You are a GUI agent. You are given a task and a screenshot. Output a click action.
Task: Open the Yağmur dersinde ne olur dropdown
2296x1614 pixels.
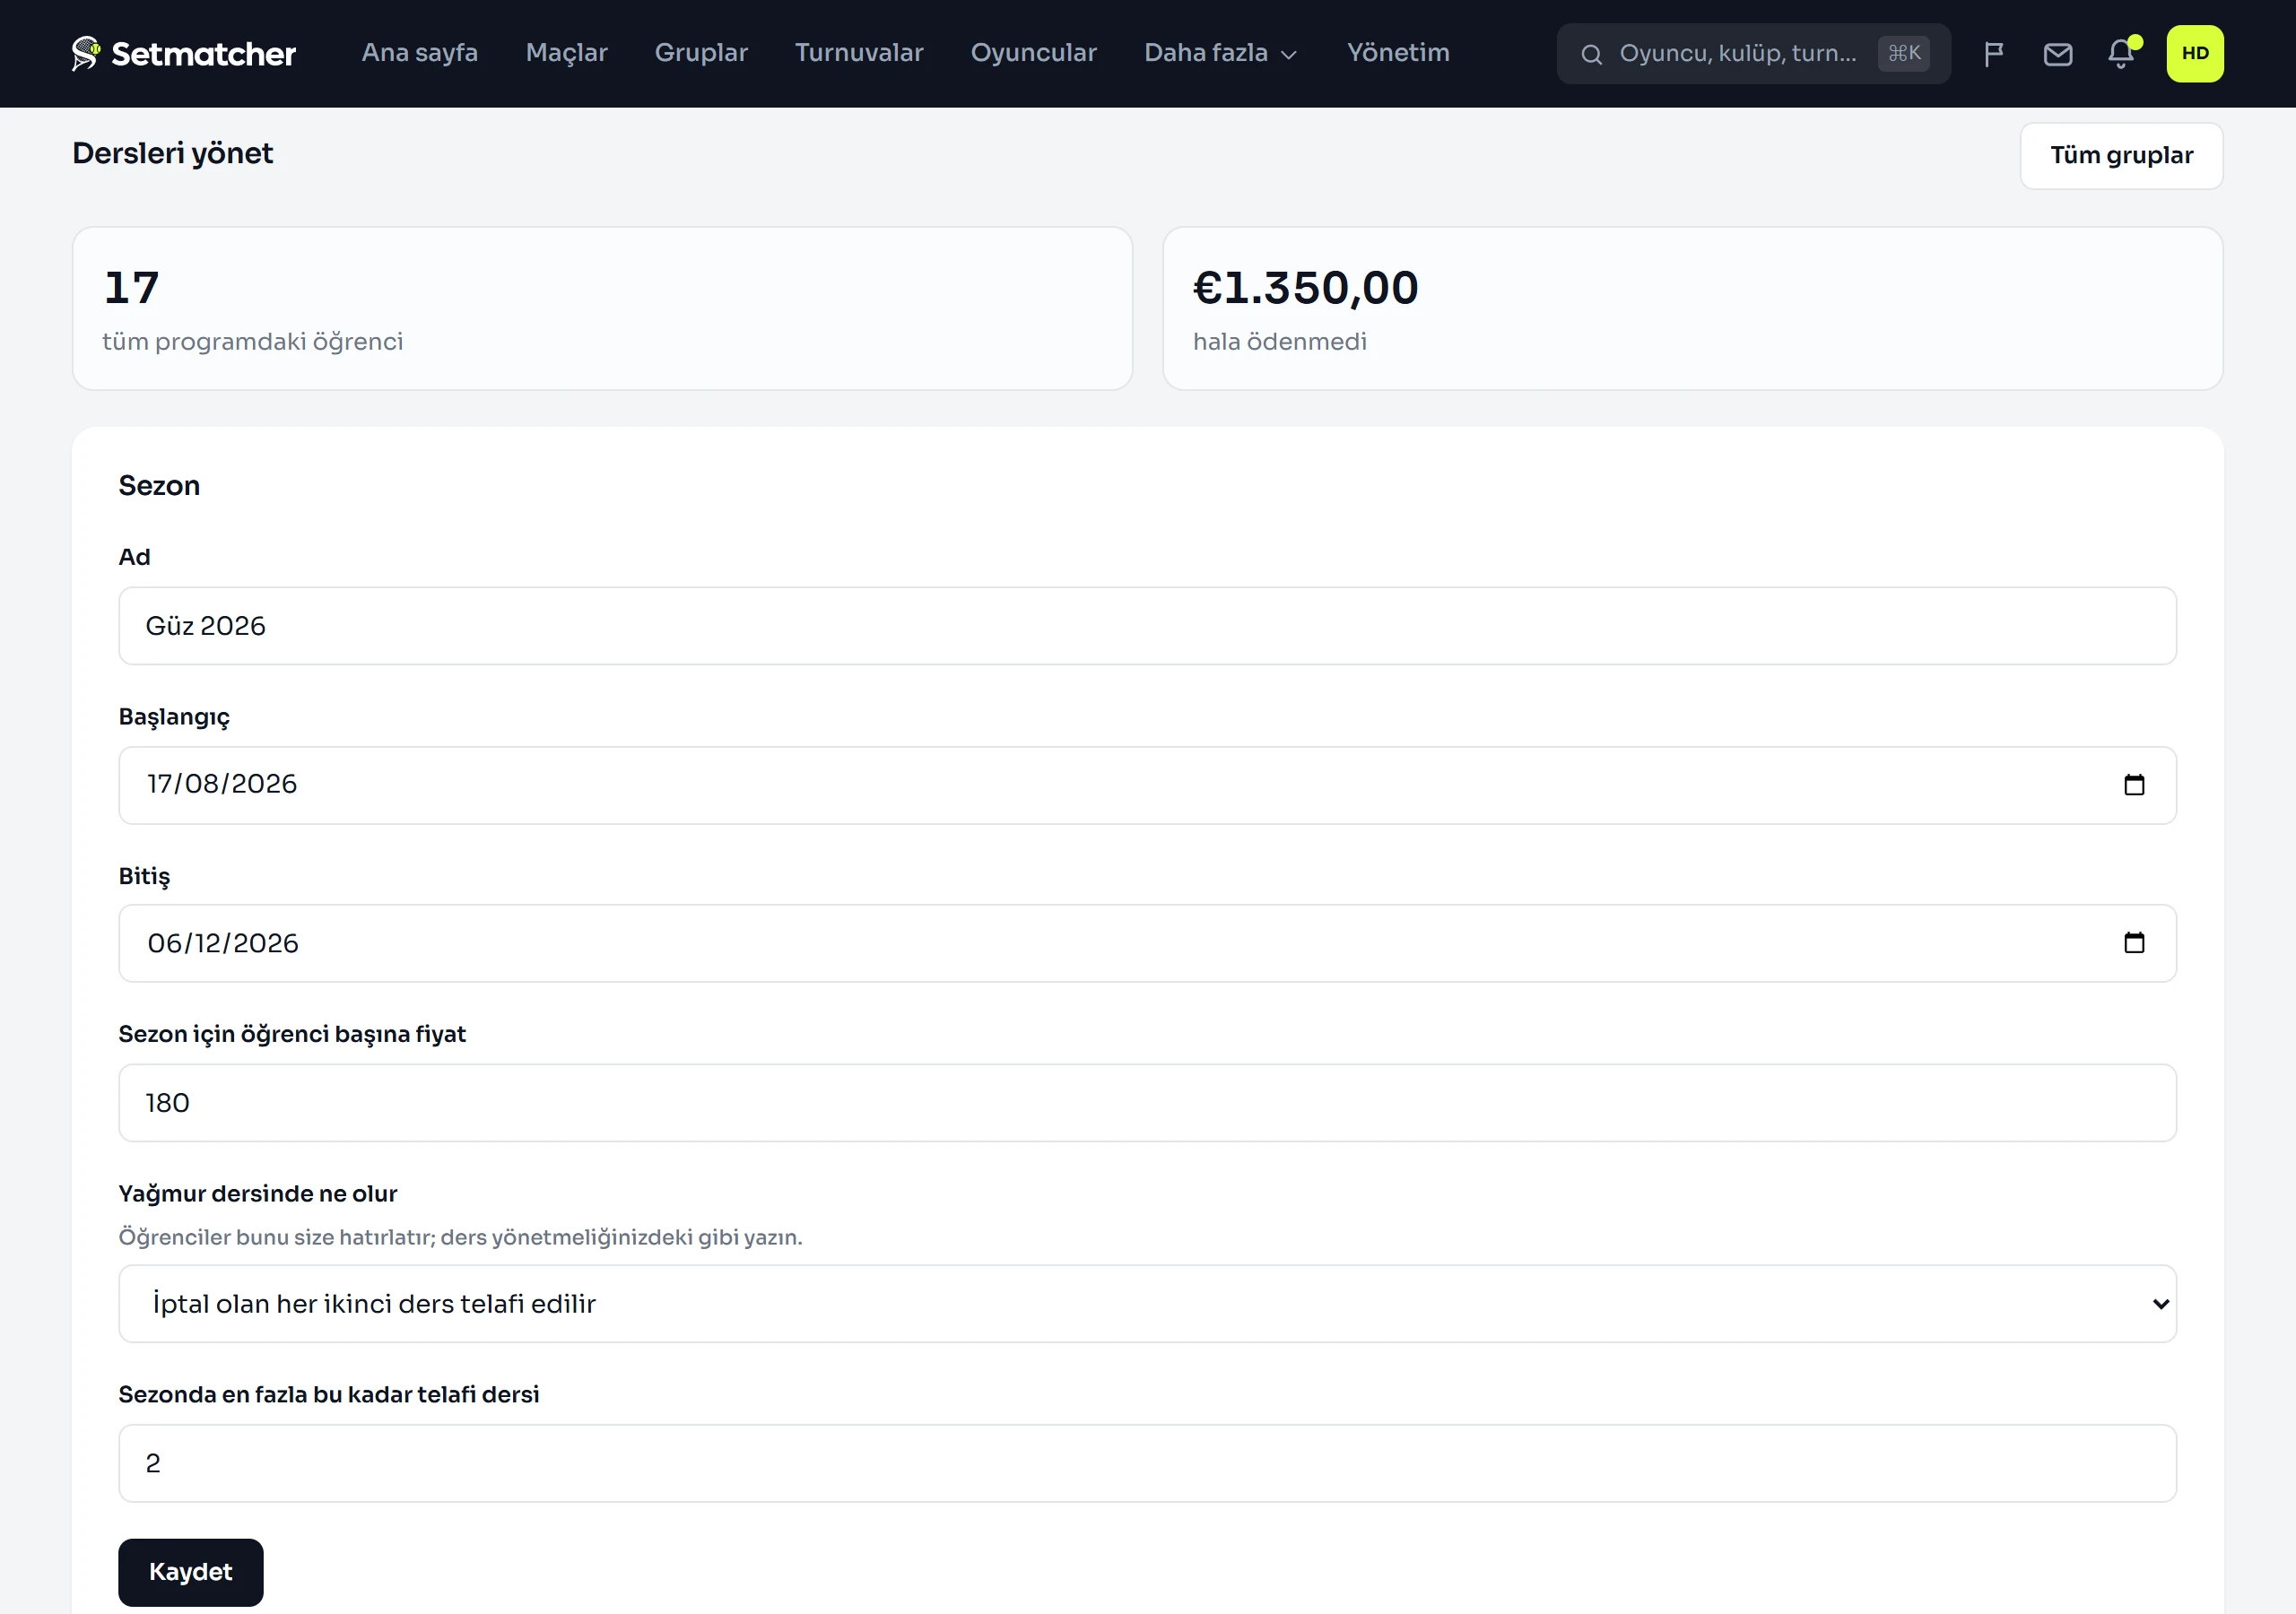[1147, 1304]
